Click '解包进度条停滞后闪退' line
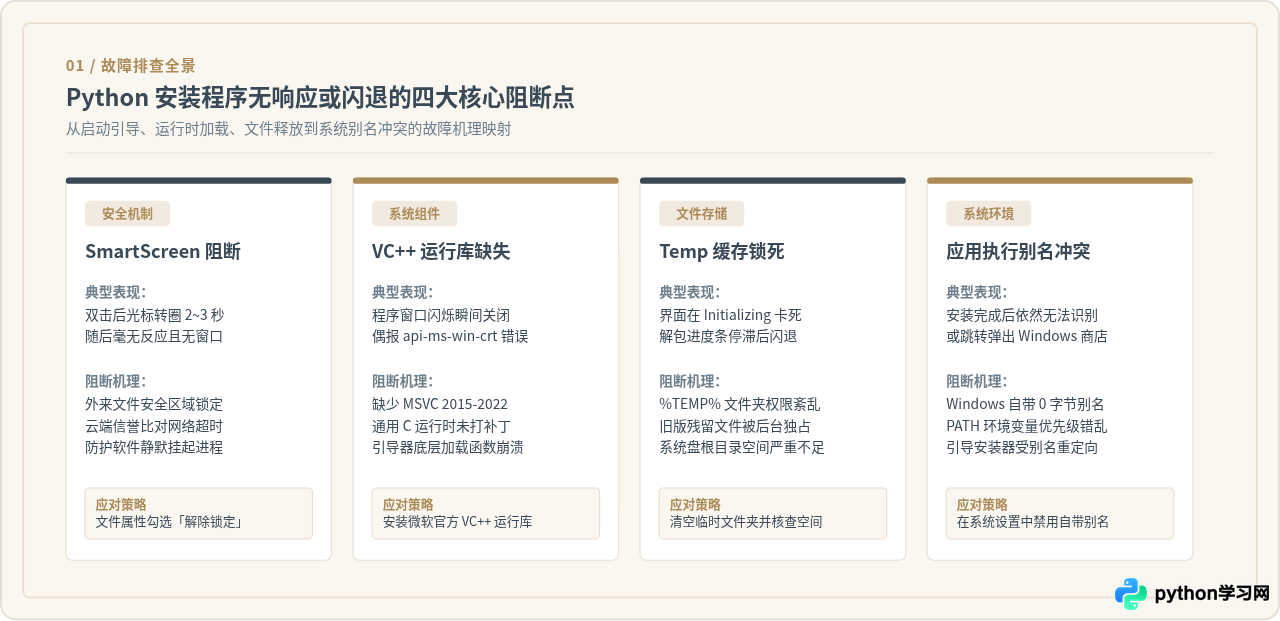 [x=728, y=336]
